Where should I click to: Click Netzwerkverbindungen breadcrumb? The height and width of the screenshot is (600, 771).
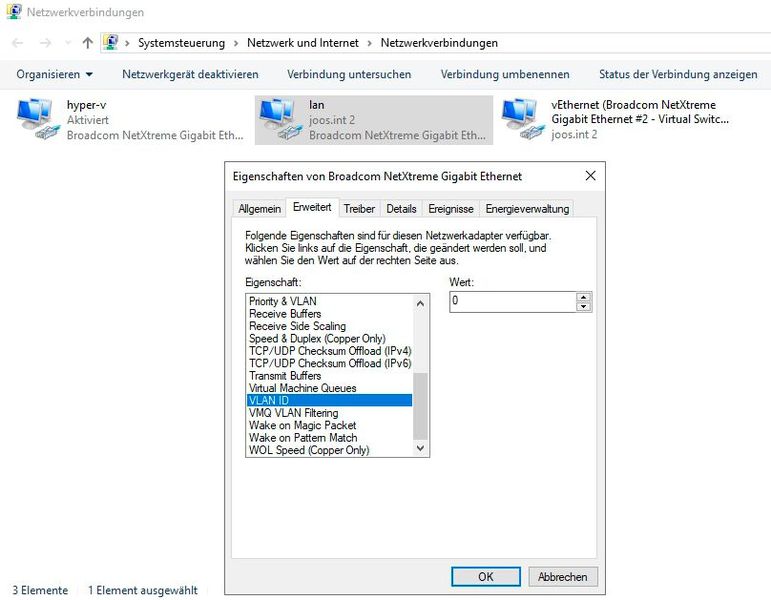(x=439, y=43)
